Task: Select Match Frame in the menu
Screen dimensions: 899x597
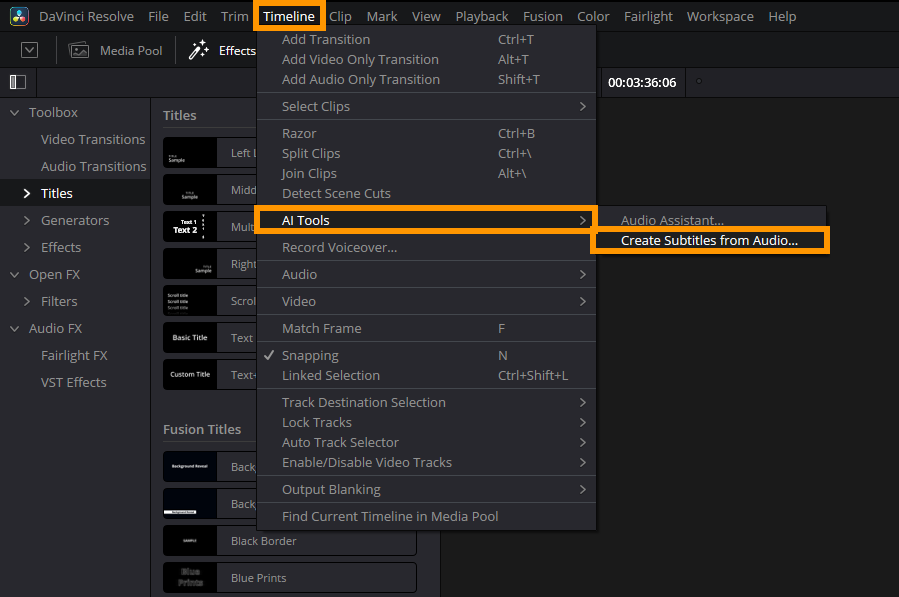Action: coord(427,329)
